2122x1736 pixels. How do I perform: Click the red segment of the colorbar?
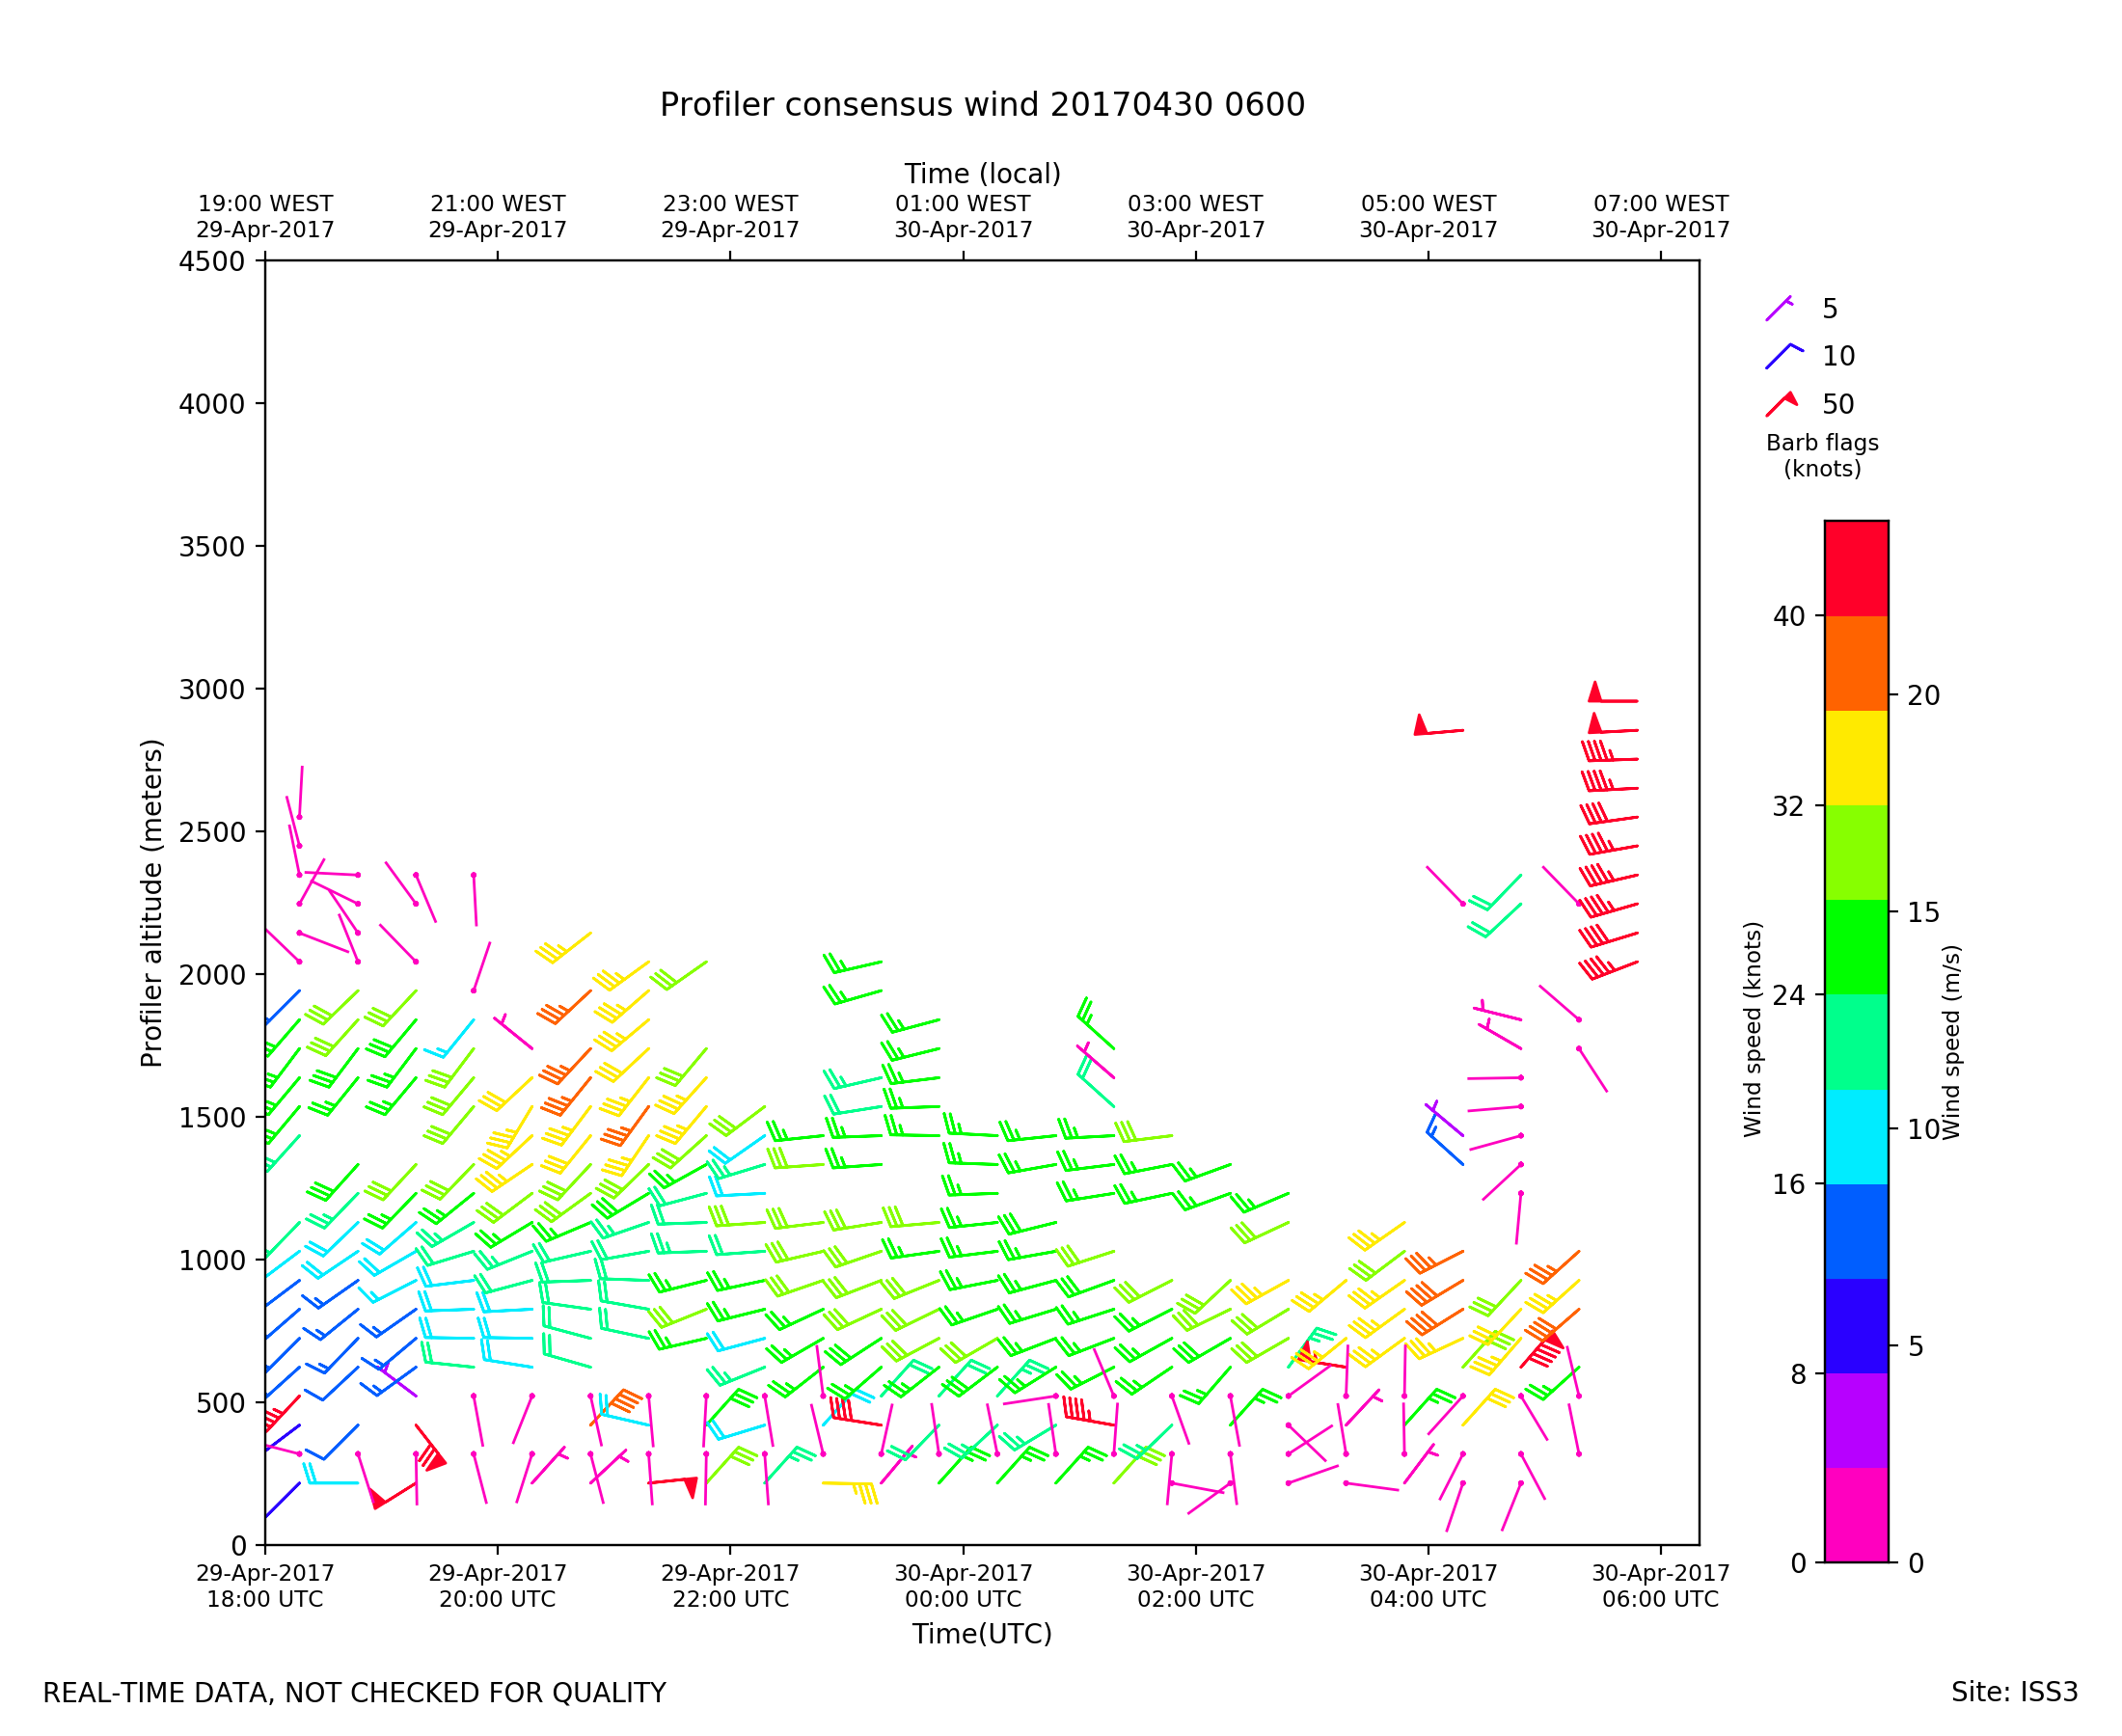point(1856,568)
